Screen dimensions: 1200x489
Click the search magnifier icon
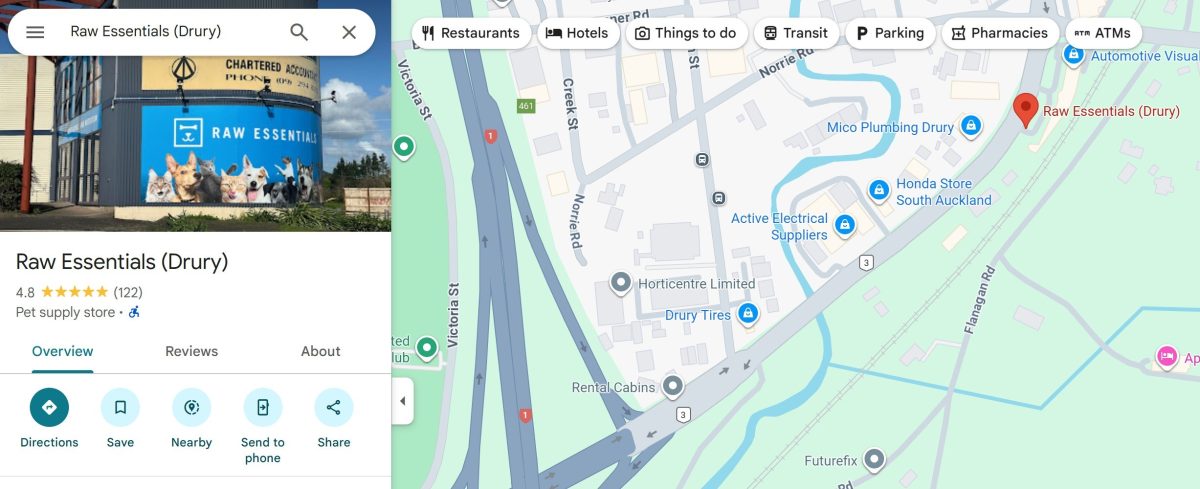[299, 32]
